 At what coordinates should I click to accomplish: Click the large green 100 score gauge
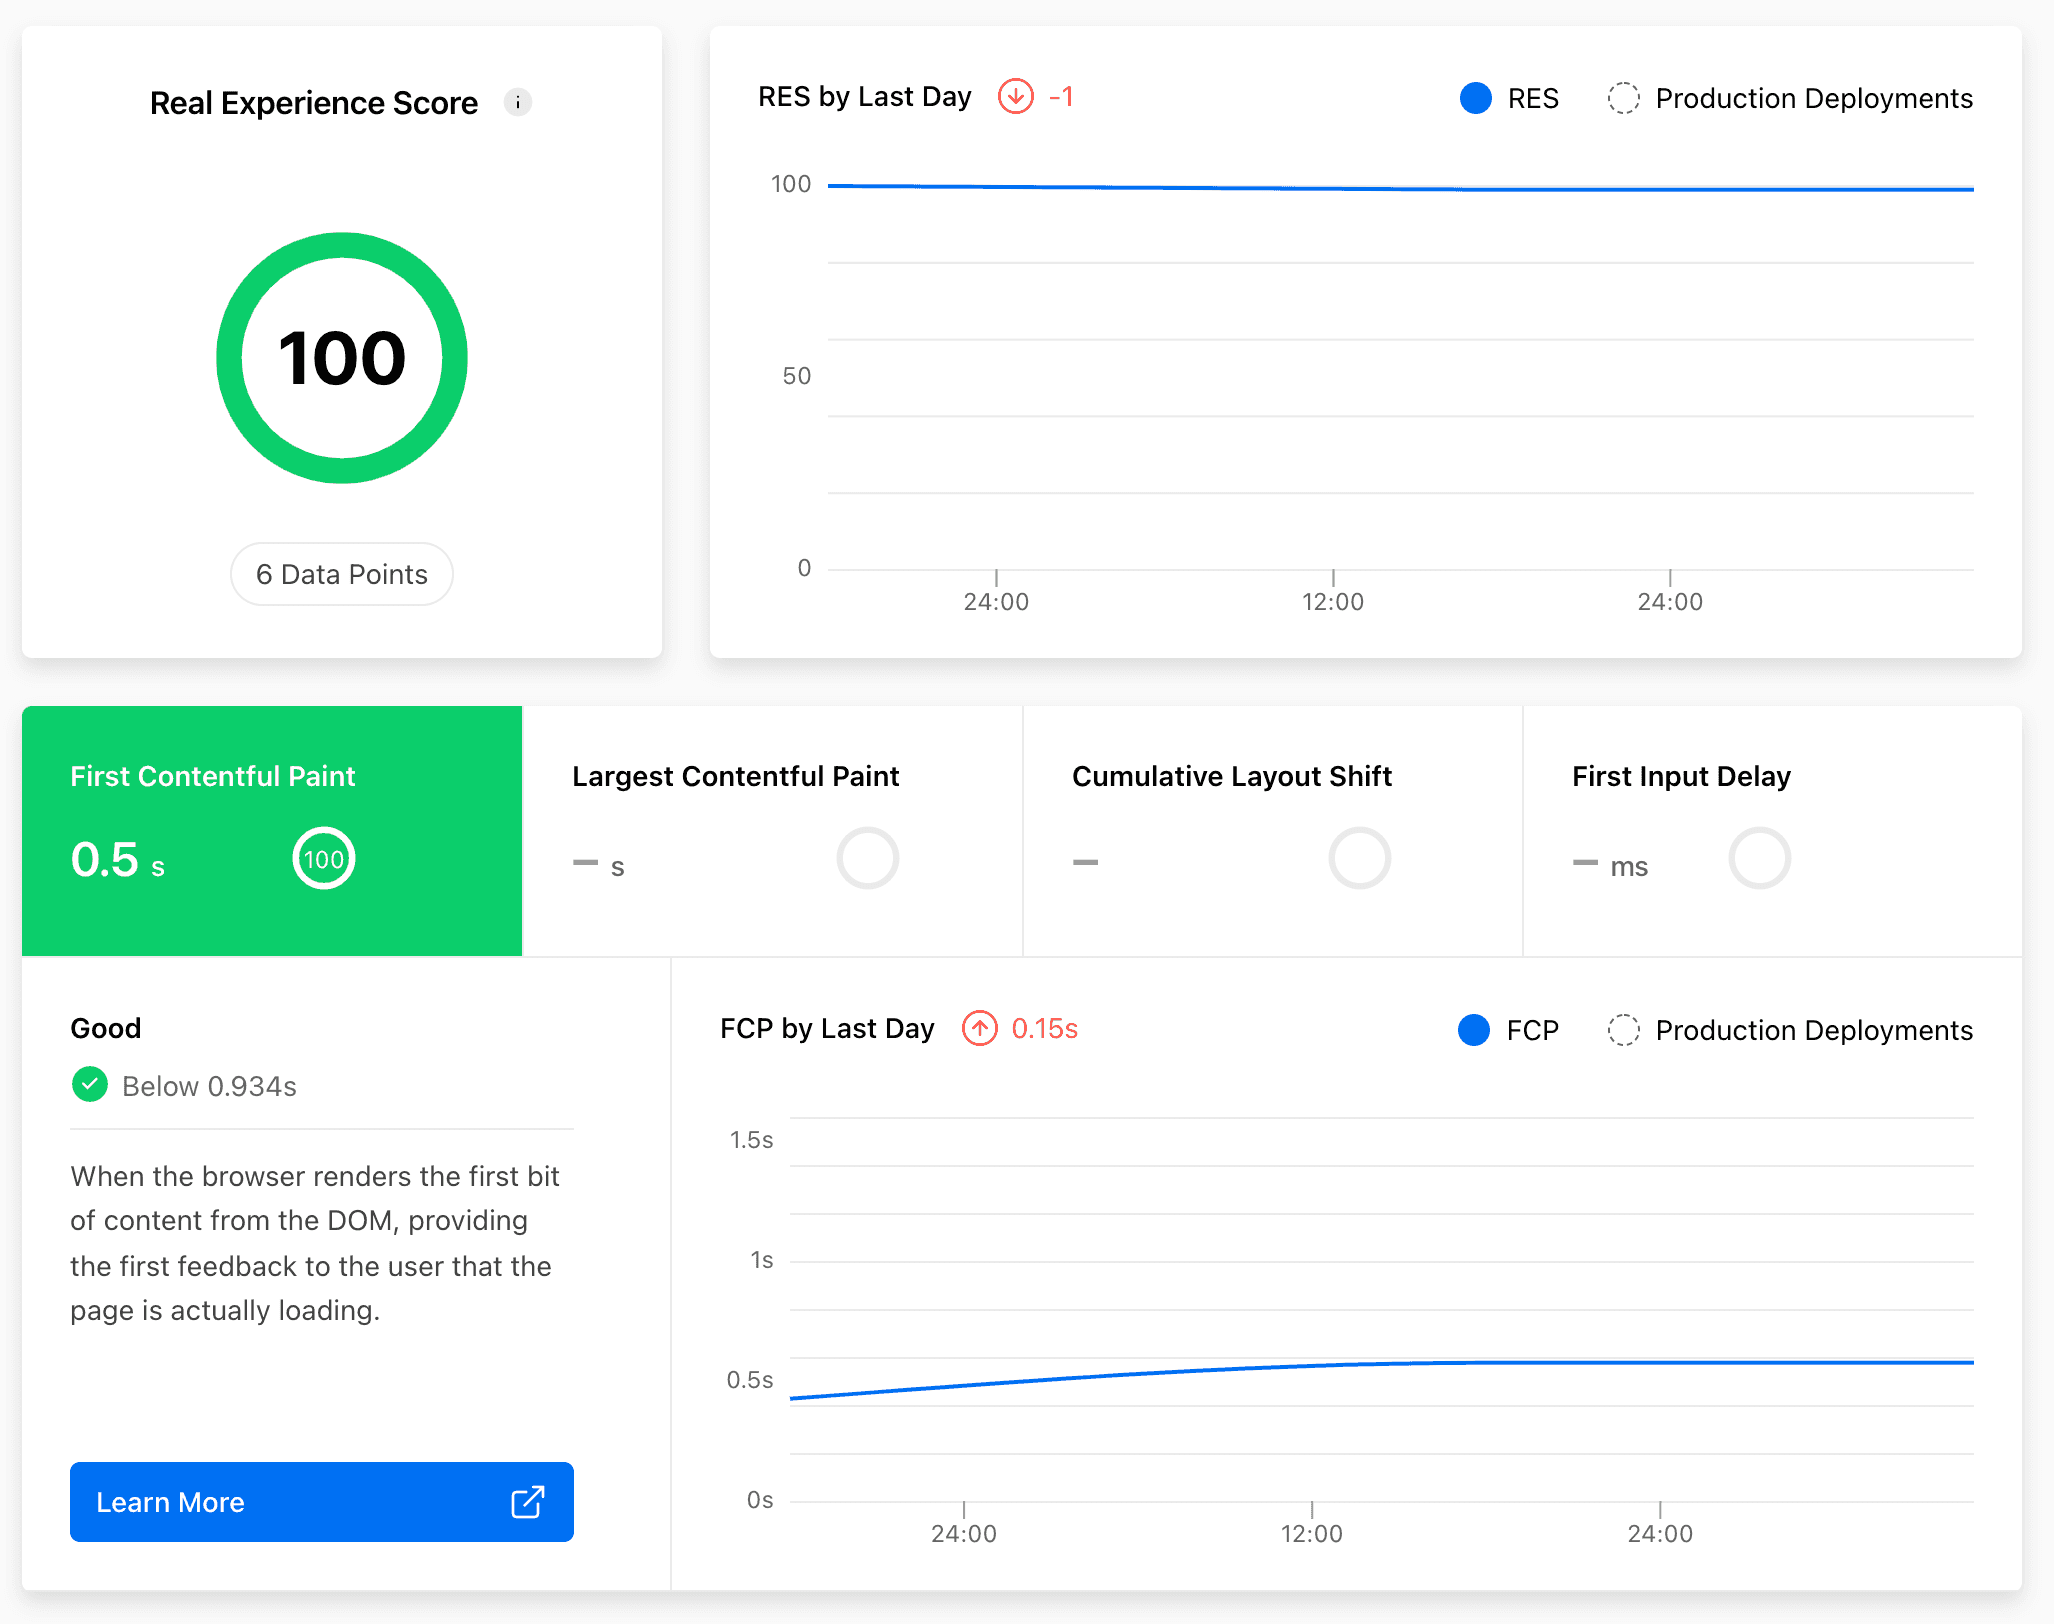[341, 358]
